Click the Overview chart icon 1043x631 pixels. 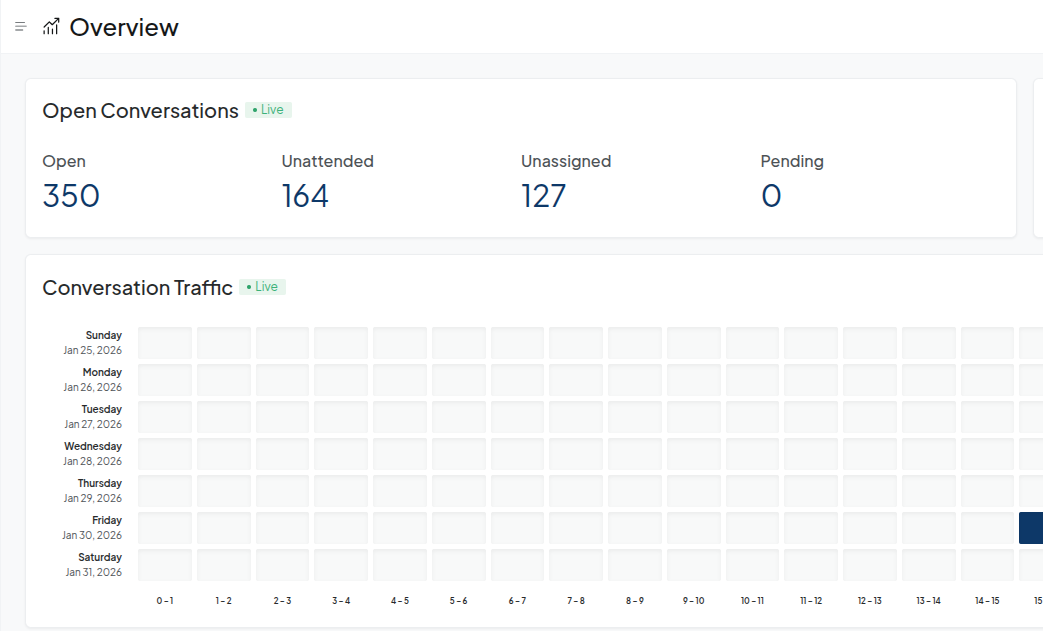click(51, 27)
